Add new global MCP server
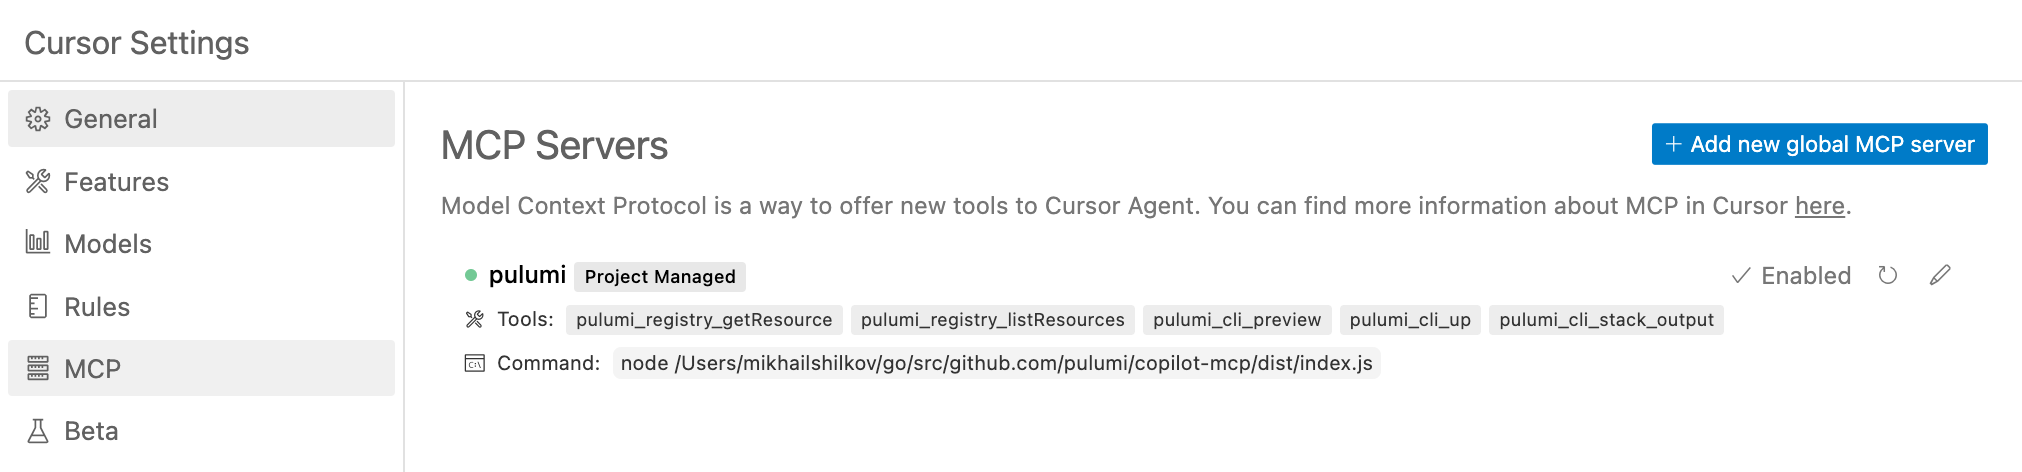The width and height of the screenshot is (2022, 472). (1819, 144)
